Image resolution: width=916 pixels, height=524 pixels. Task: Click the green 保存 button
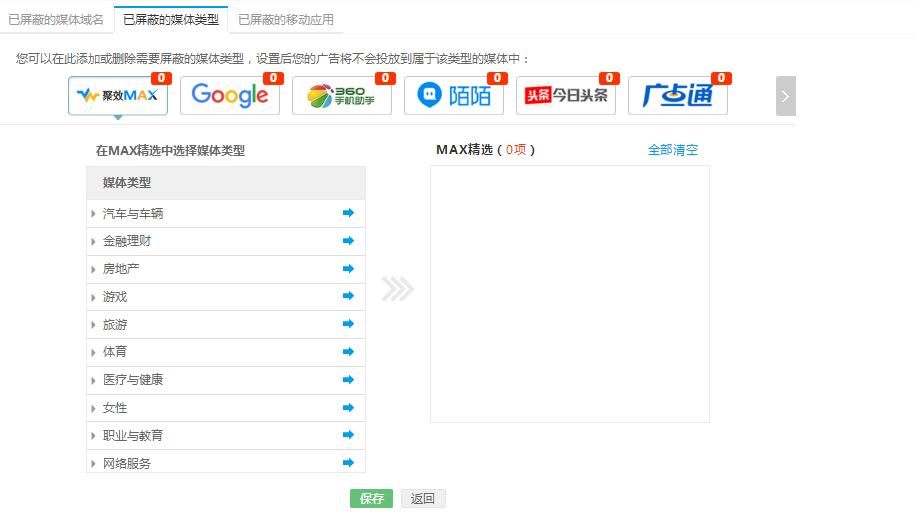tap(371, 498)
